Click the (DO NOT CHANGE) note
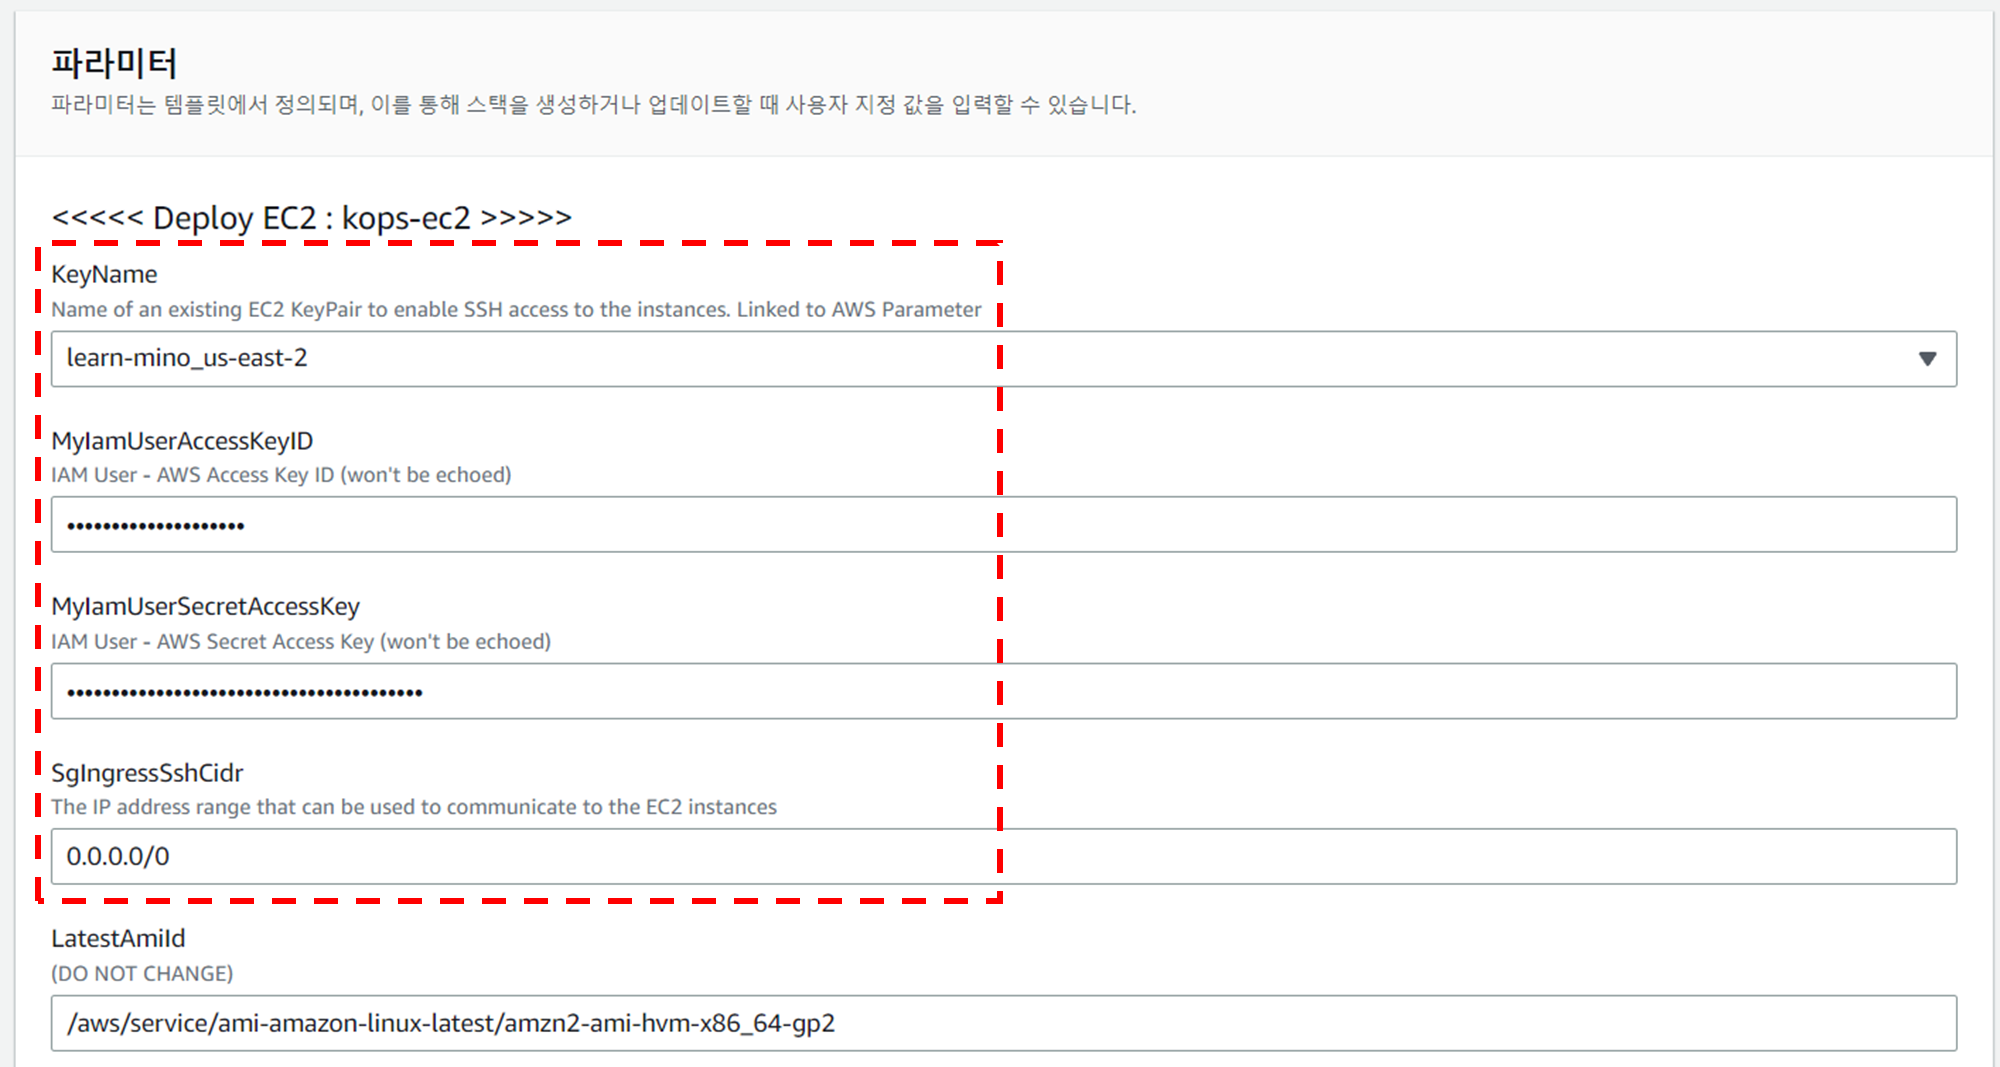2000x1067 pixels. pyautogui.click(x=142, y=974)
